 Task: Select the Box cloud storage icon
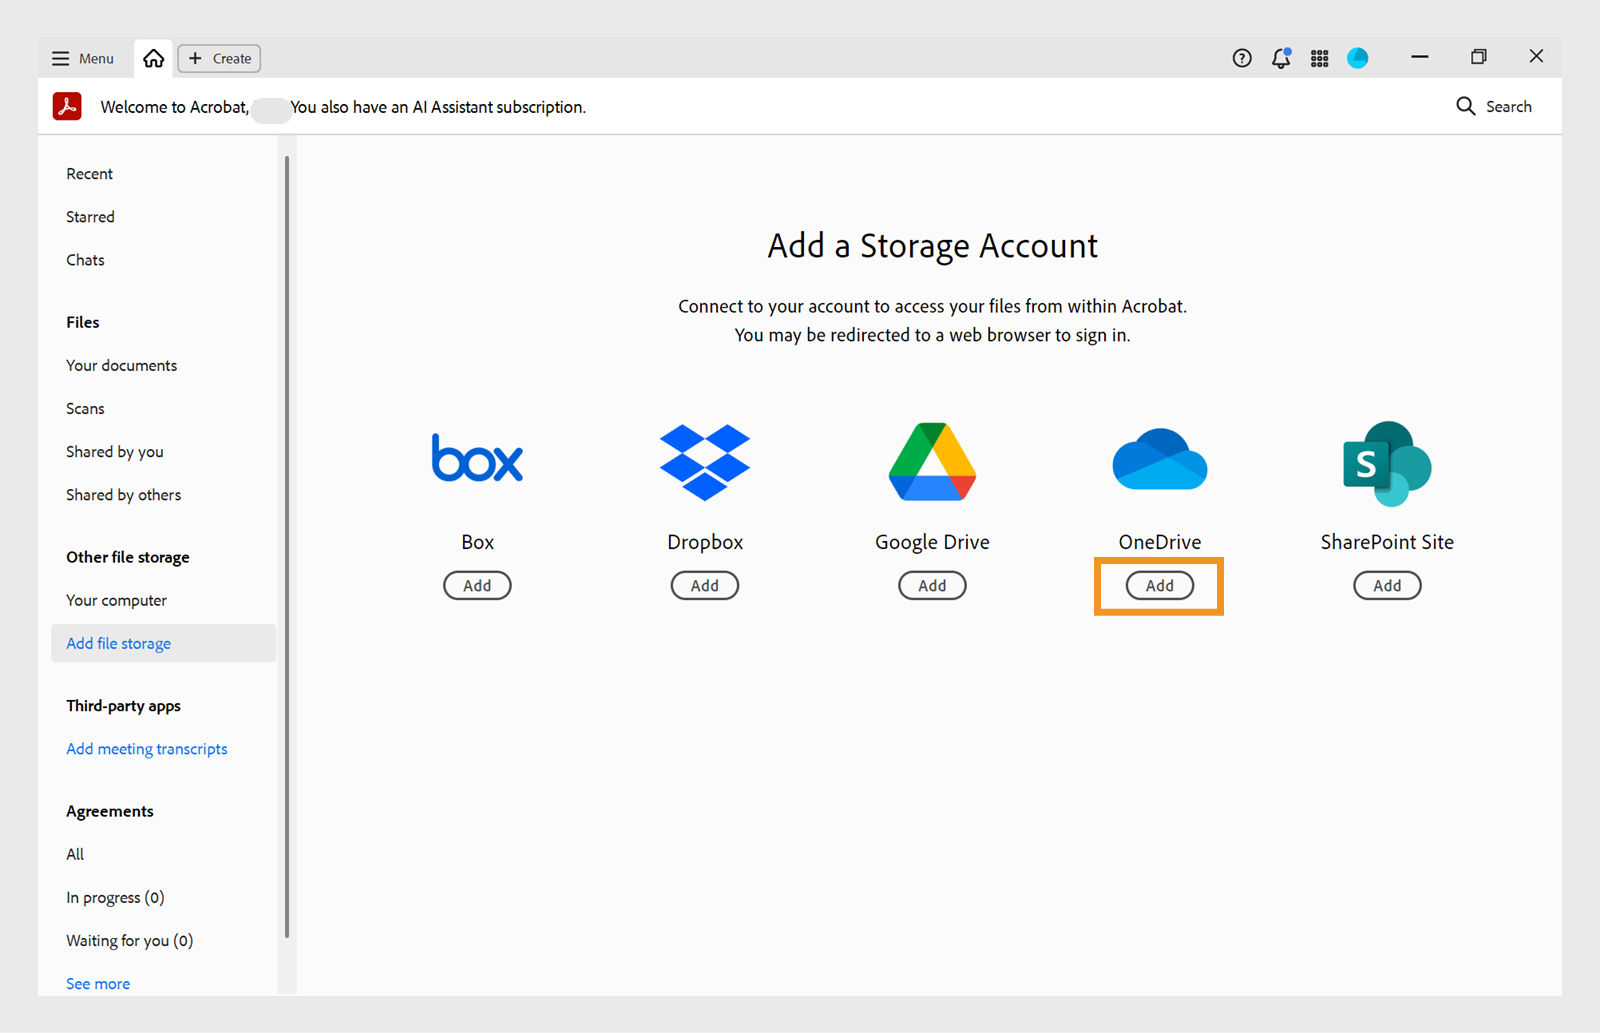[x=477, y=459]
